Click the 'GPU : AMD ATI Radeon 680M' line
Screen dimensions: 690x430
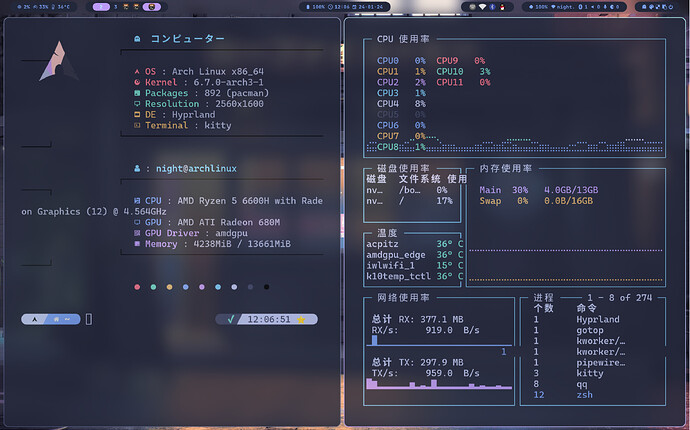point(207,222)
